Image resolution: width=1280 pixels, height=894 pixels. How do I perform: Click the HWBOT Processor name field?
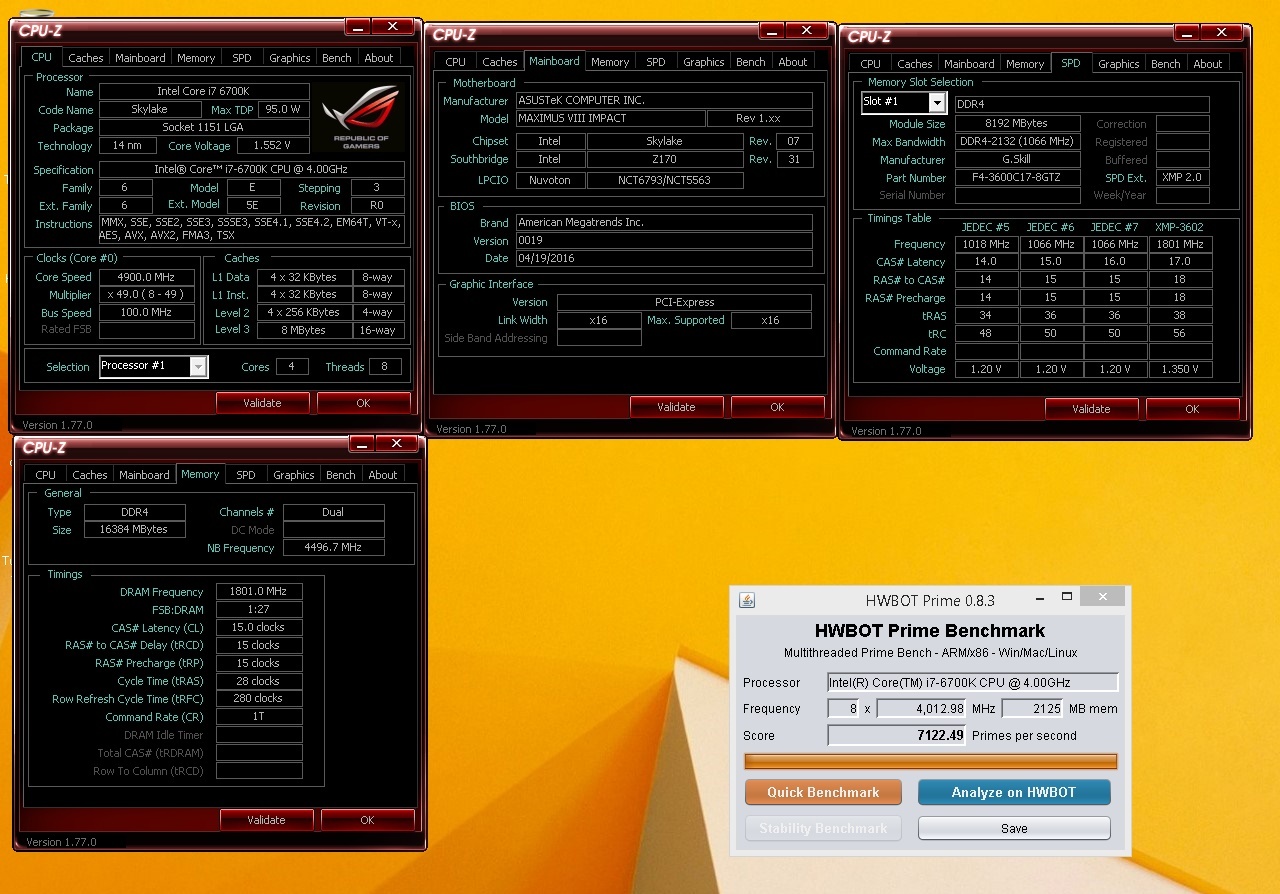(973, 683)
